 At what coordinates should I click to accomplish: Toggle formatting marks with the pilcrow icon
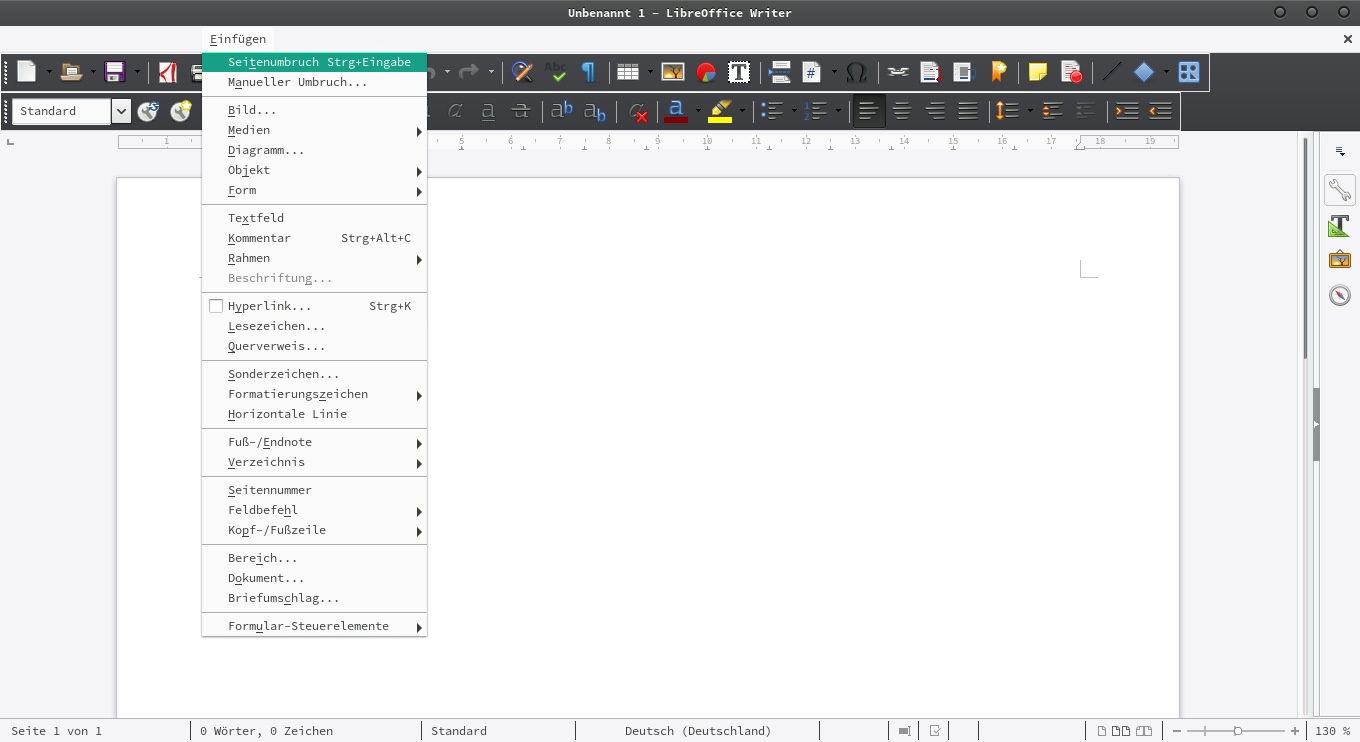(x=588, y=72)
